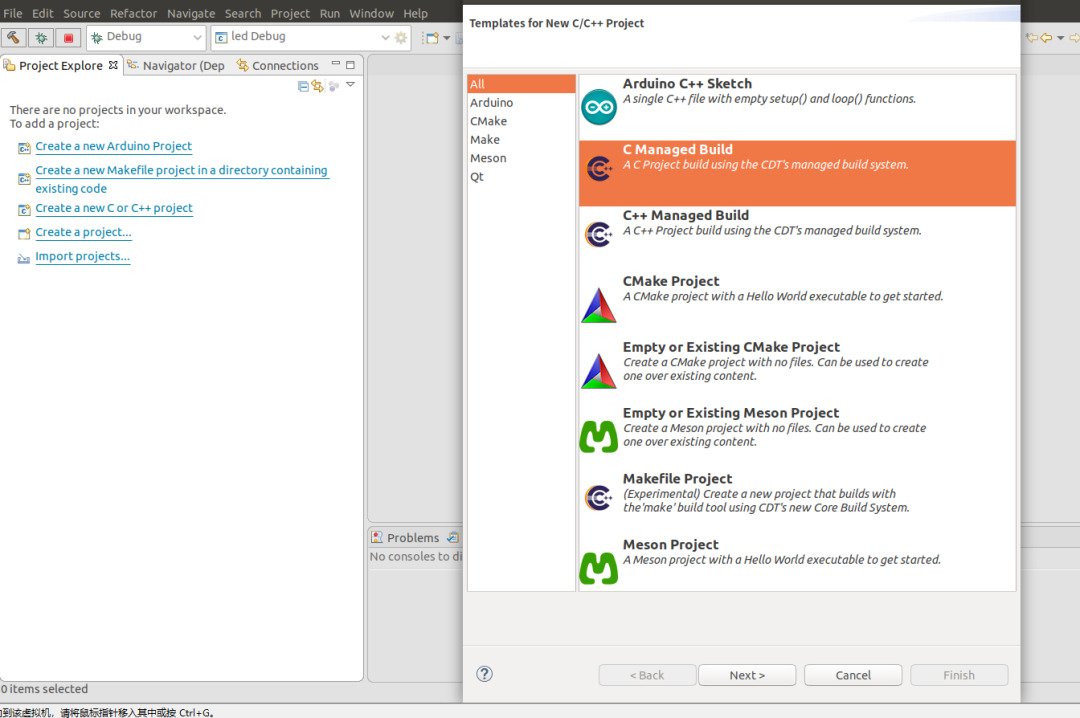The width and height of the screenshot is (1080, 718).
Task: Open the Help menu
Action: point(415,13)
